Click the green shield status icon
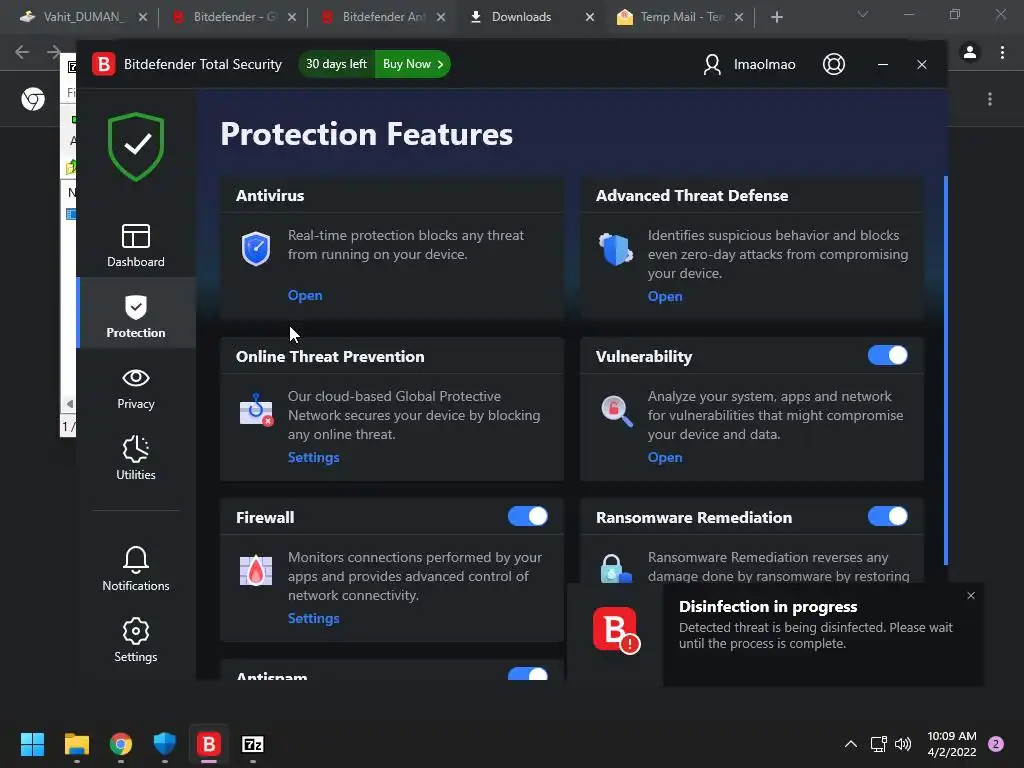The width and height of the screenshot is (1024, 768). [x=136, y=146]
